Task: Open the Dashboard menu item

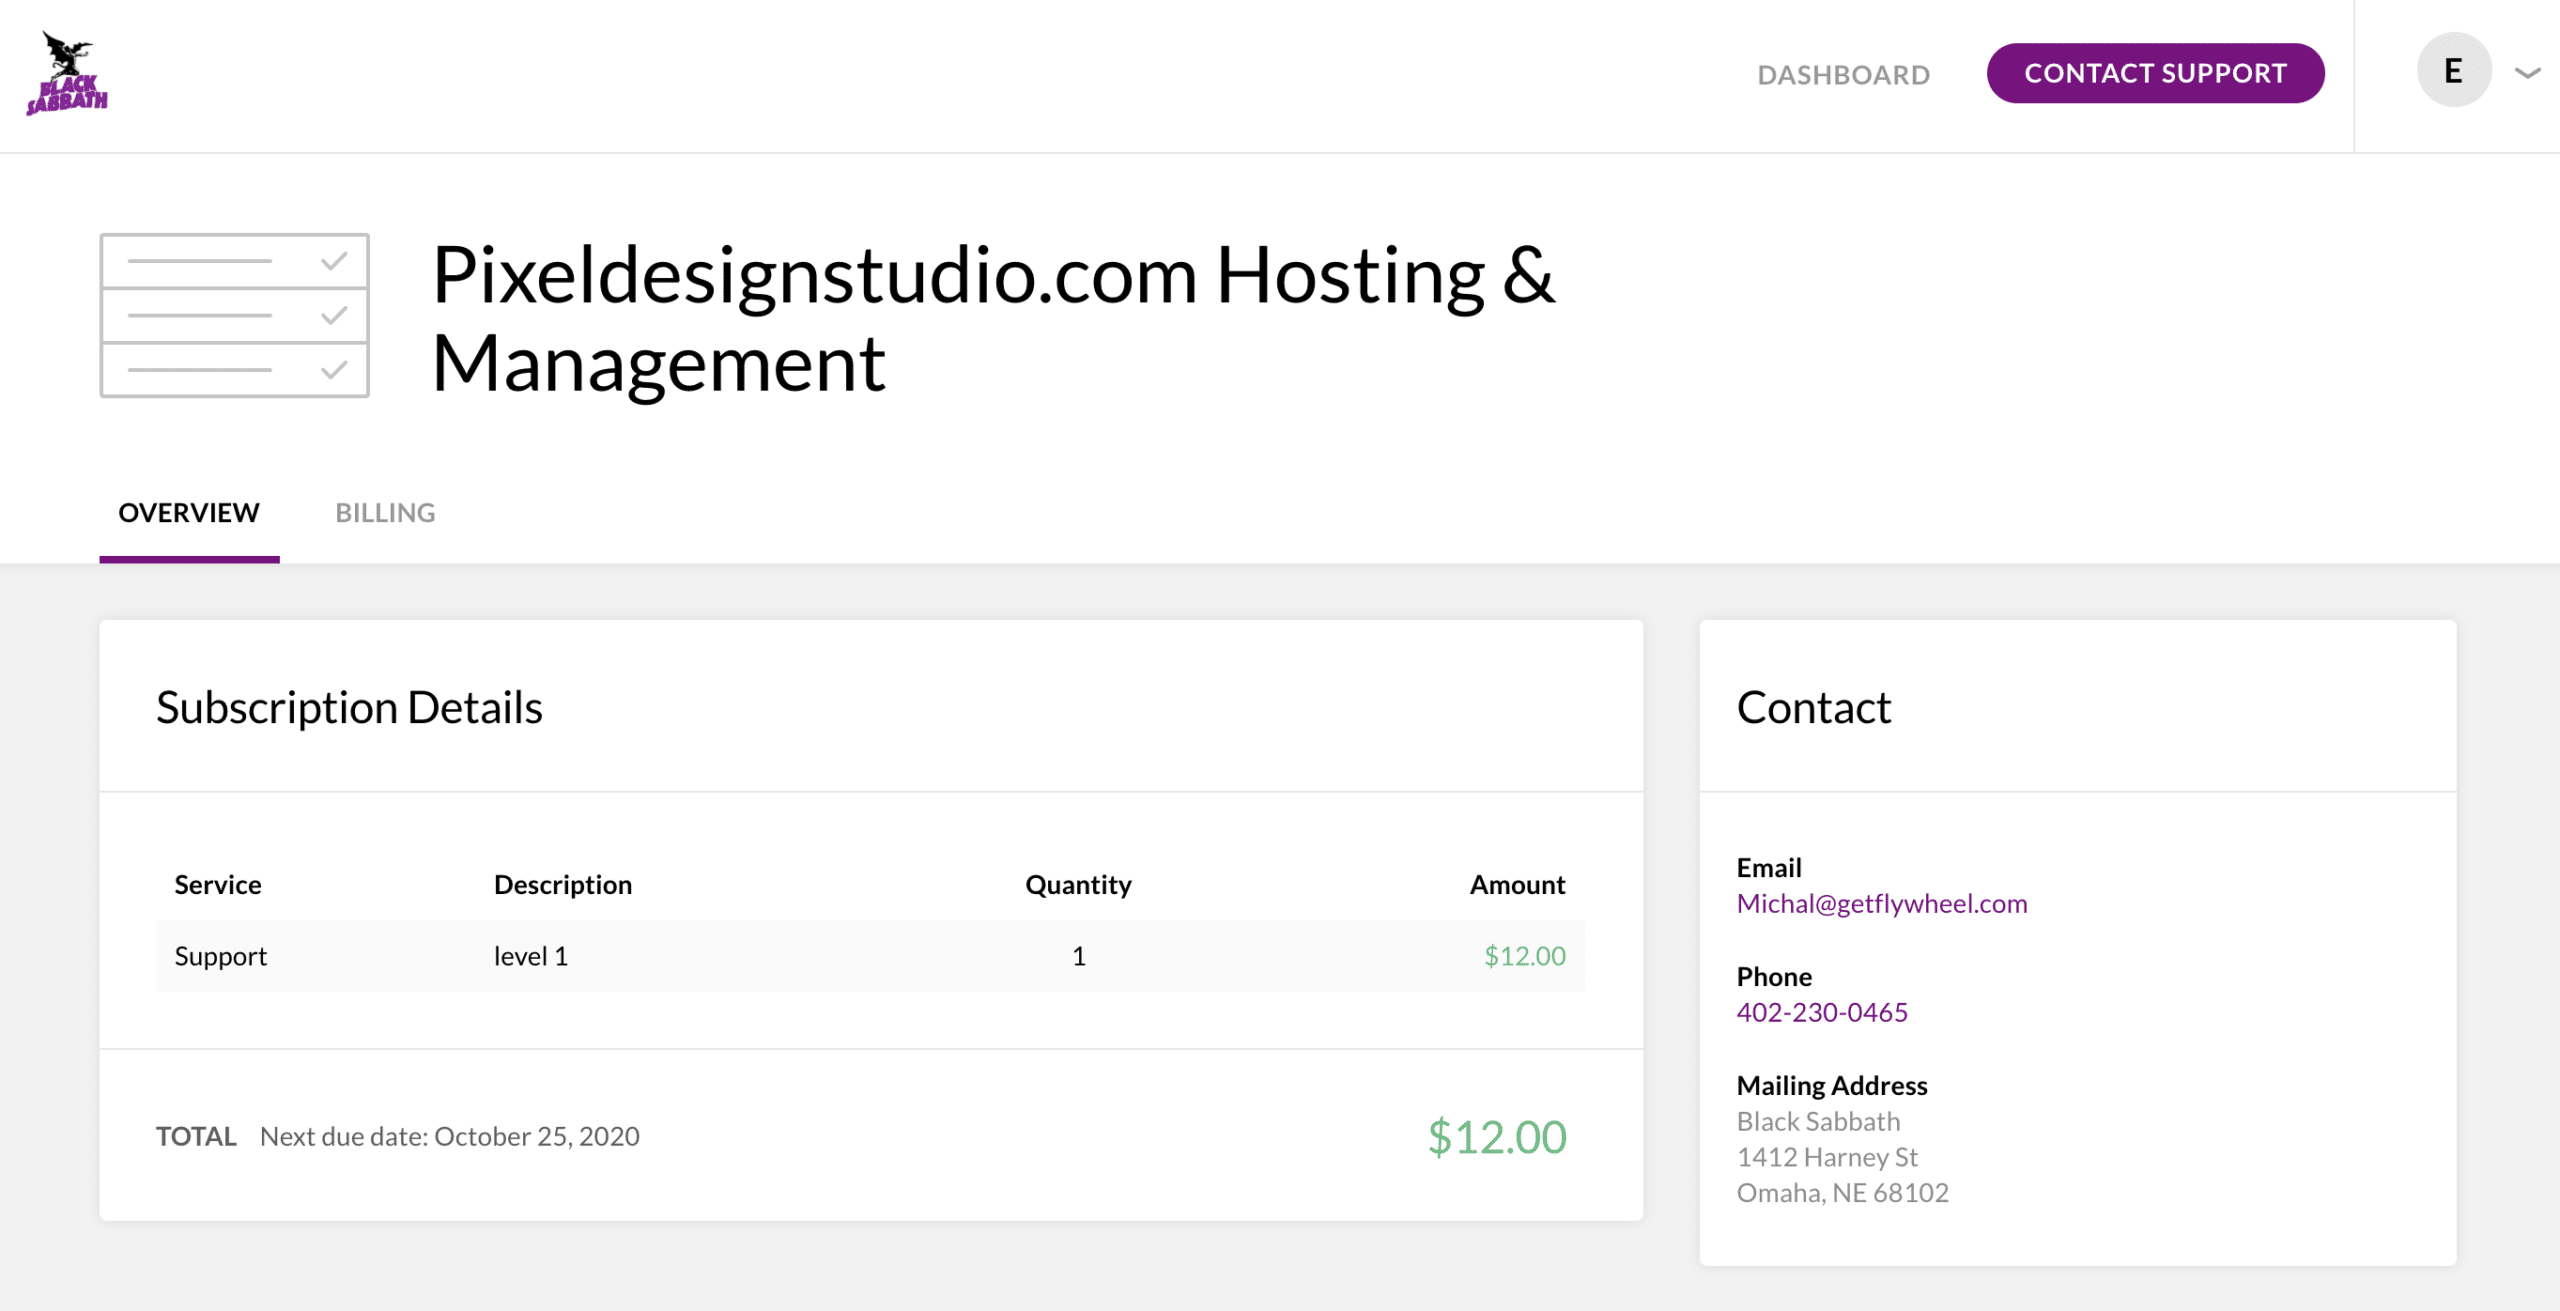Action: pos(1843,75)
